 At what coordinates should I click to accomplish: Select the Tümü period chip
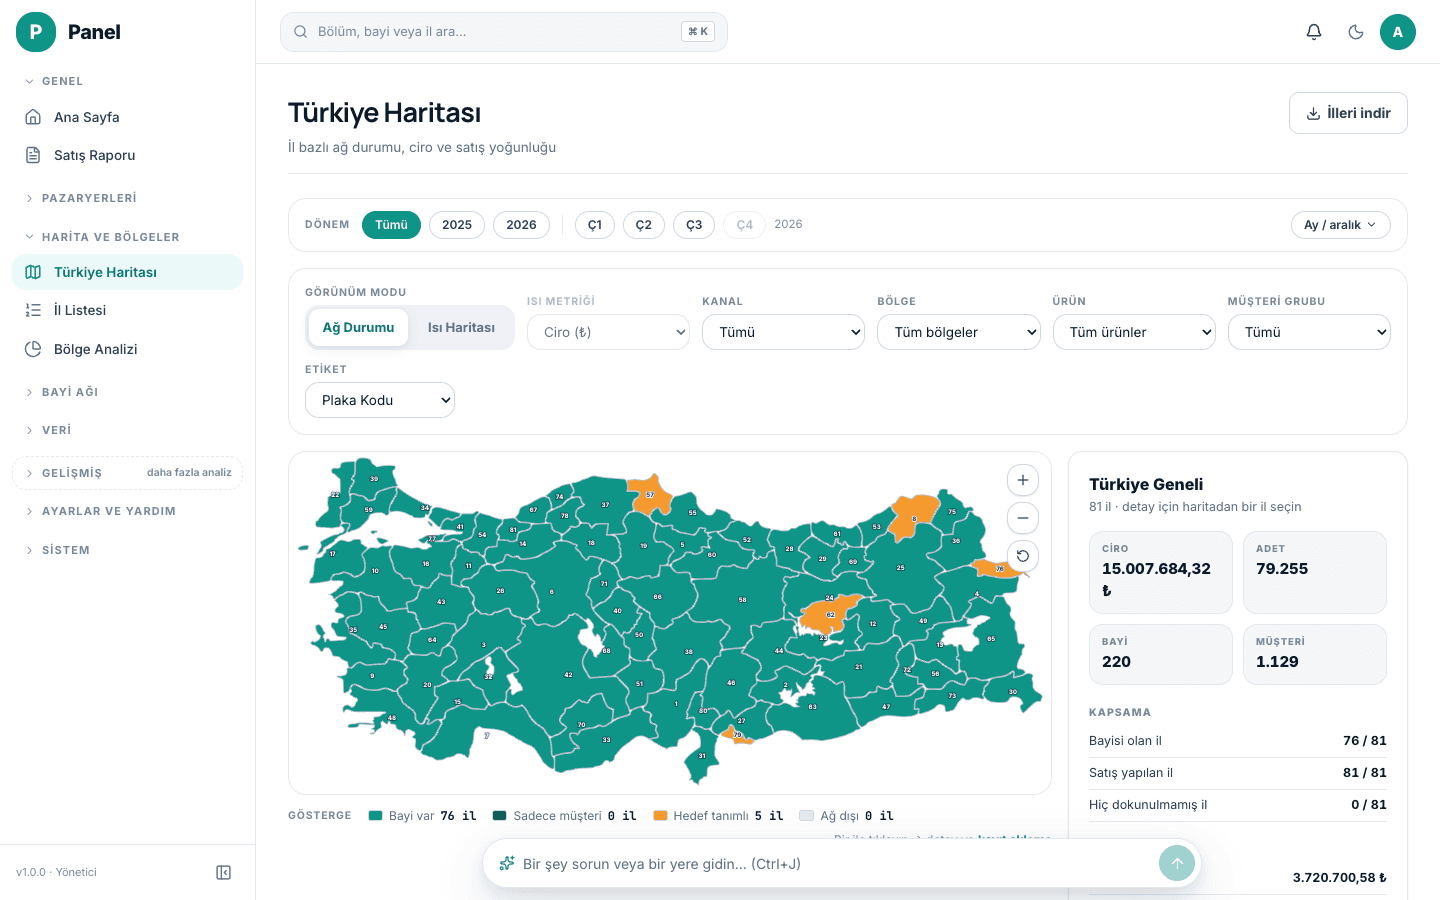[x=391, y=225]
